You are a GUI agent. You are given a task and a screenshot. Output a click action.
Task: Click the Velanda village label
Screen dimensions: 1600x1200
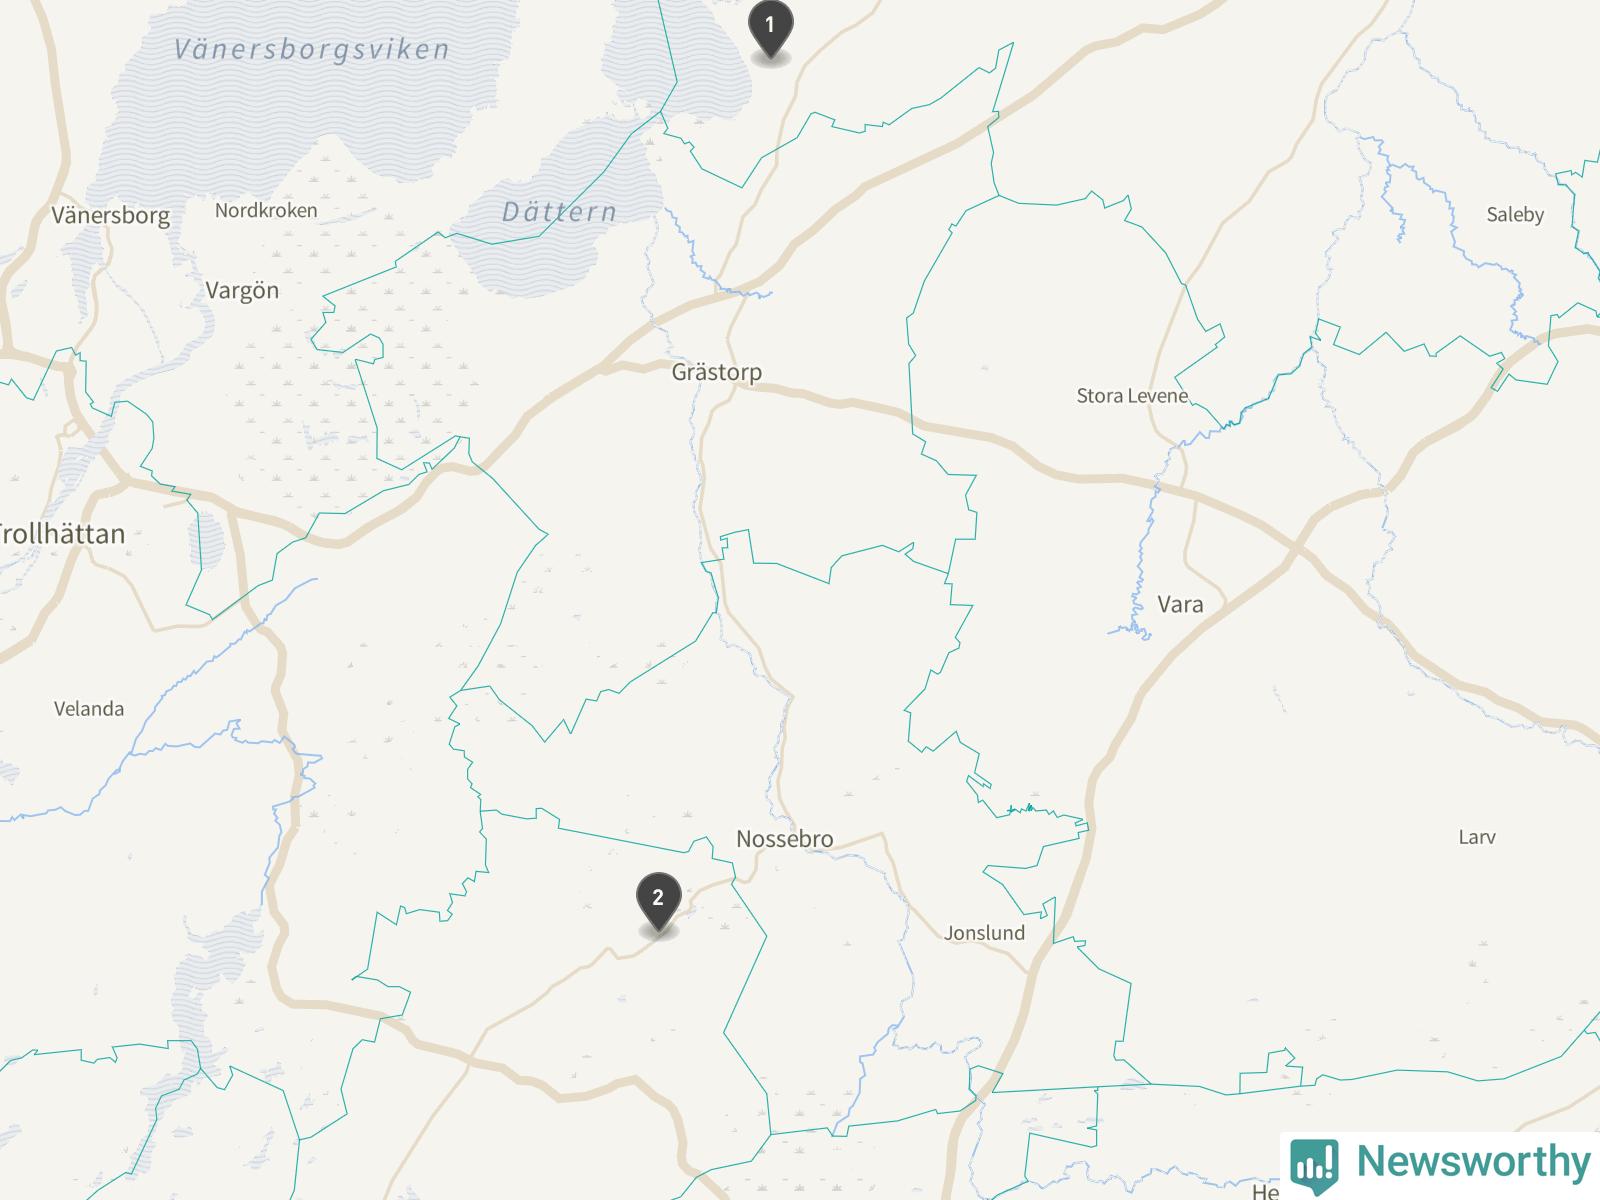pos(89,709)
